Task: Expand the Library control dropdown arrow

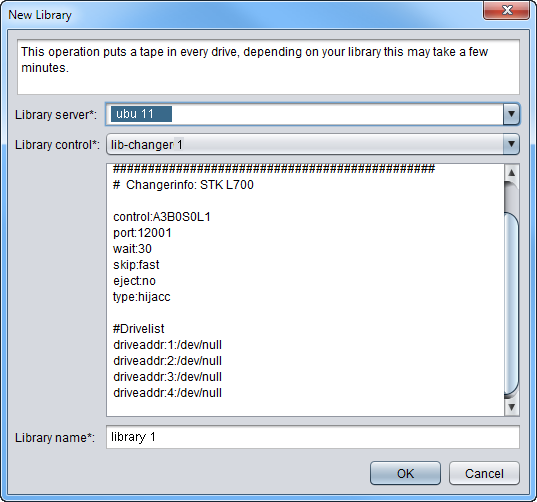Action: point(511,144)
